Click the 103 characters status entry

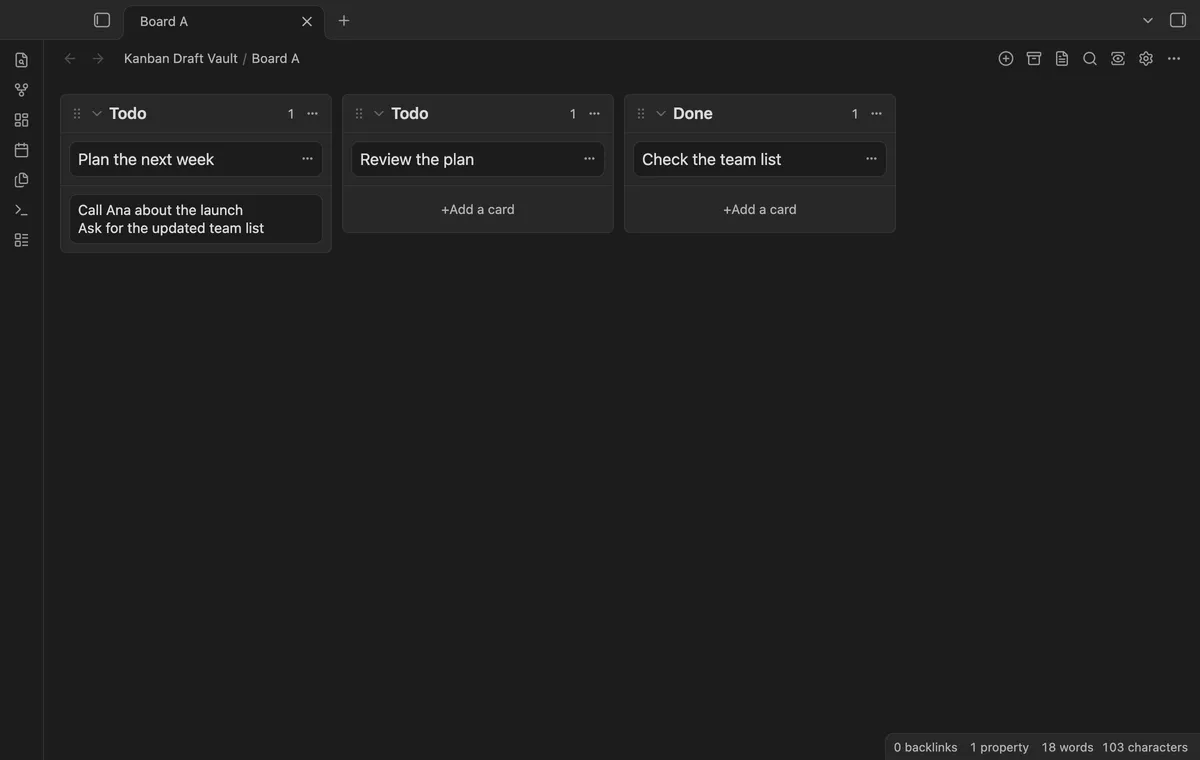[x=1145, y=747]
